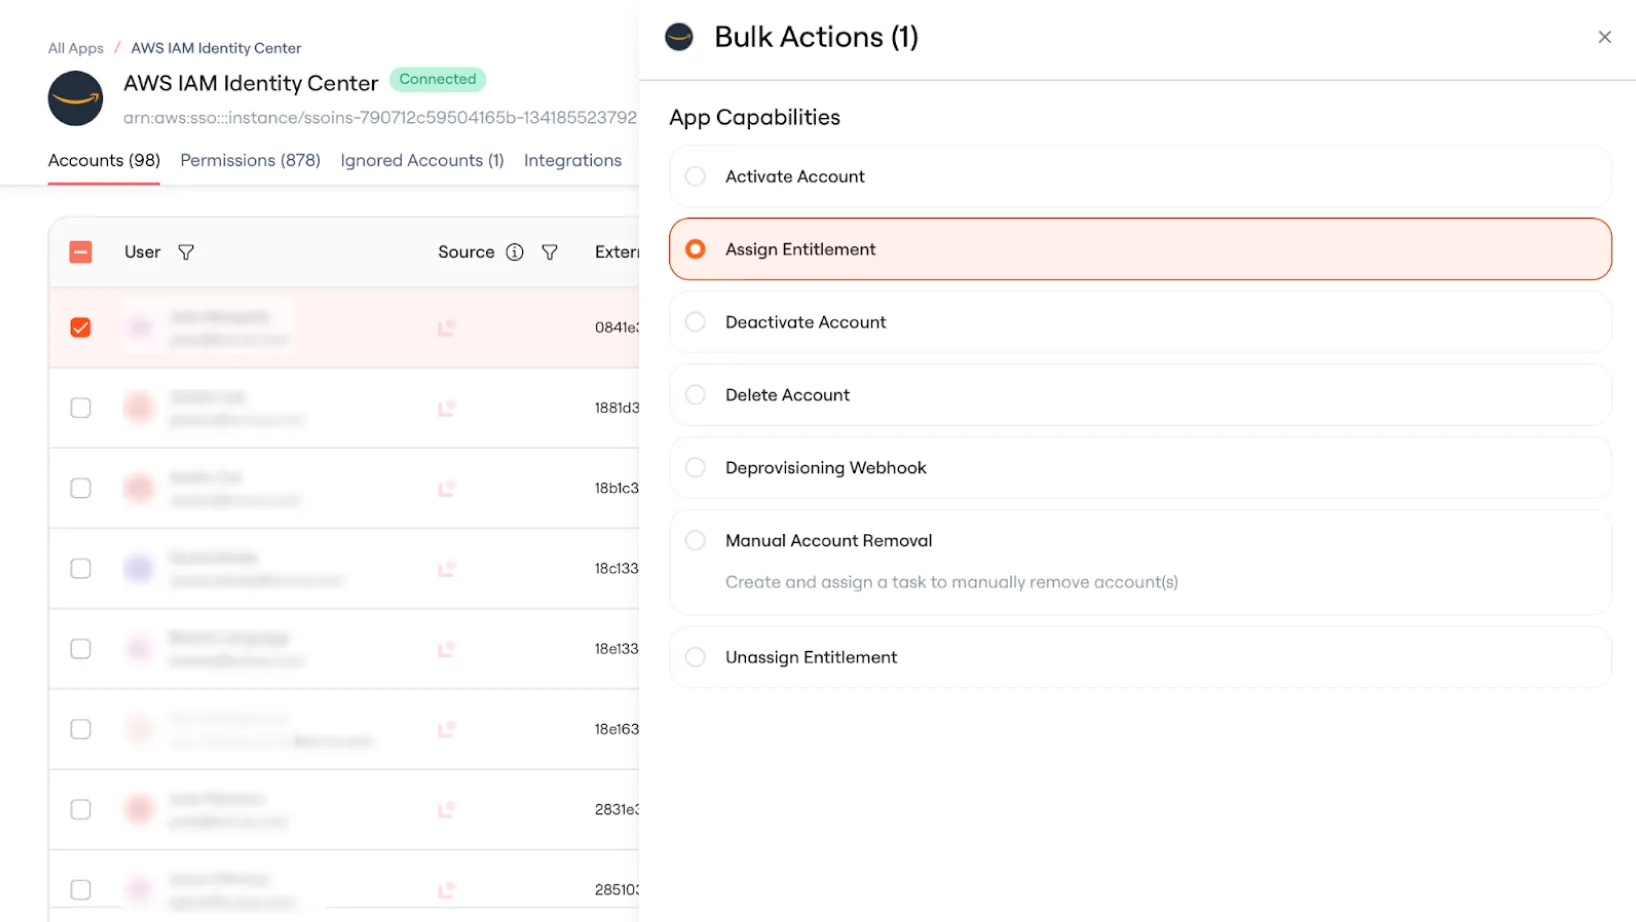
Task: Switch to the Integrations tab
Action: point(573,160)
